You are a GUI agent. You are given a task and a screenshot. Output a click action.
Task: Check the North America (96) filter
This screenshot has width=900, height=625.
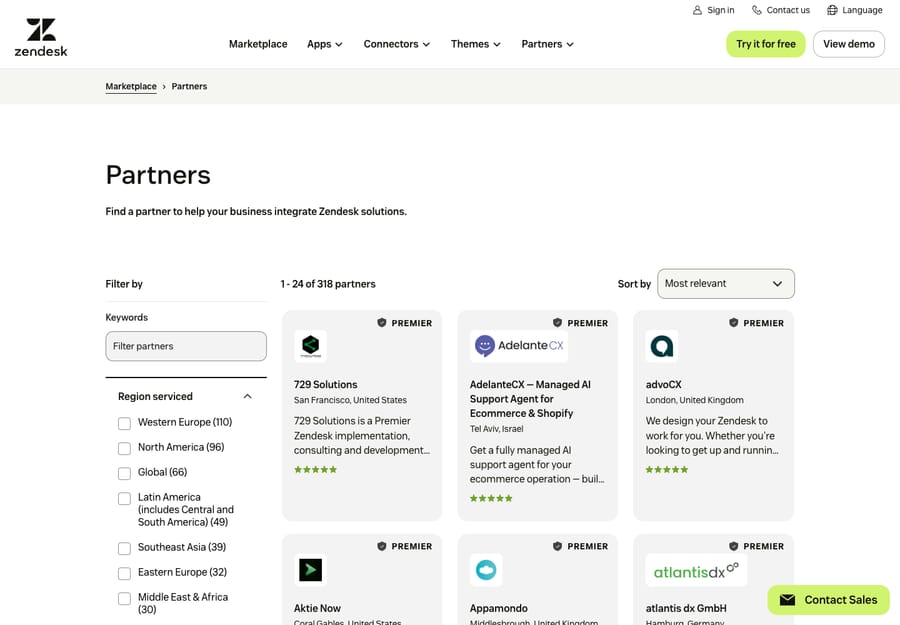click(125, 448)
